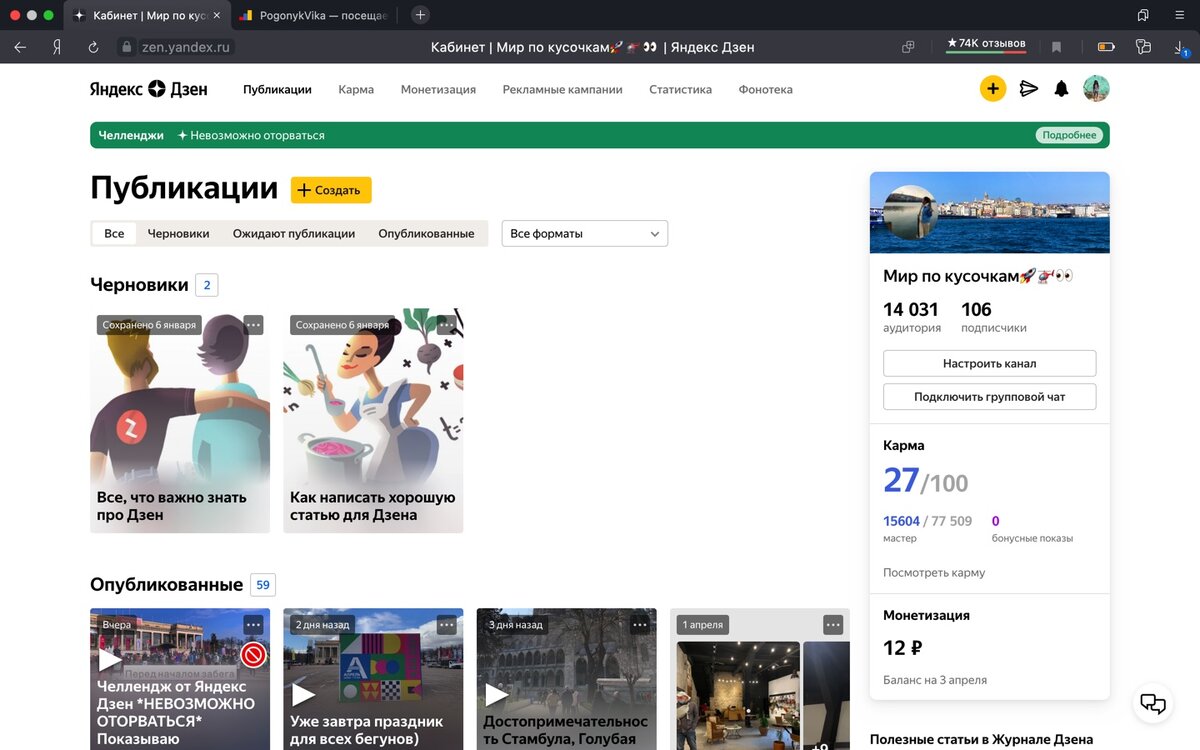Screen dimensions: 1200x750
Task: Open the Карма navigation item
Action: click(x=356, y=89)
